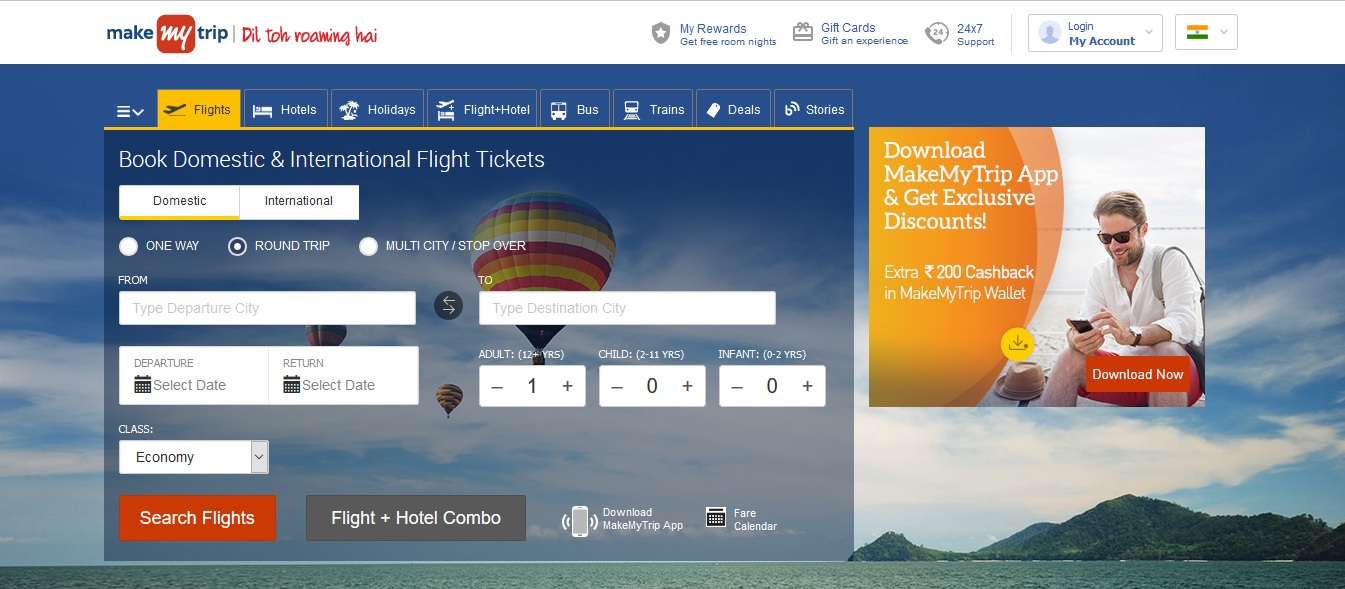The width and height of the screenshot is (1345, 589).
Task: Choose the ROUND TRIP radio button
Action: click(237, 246)
